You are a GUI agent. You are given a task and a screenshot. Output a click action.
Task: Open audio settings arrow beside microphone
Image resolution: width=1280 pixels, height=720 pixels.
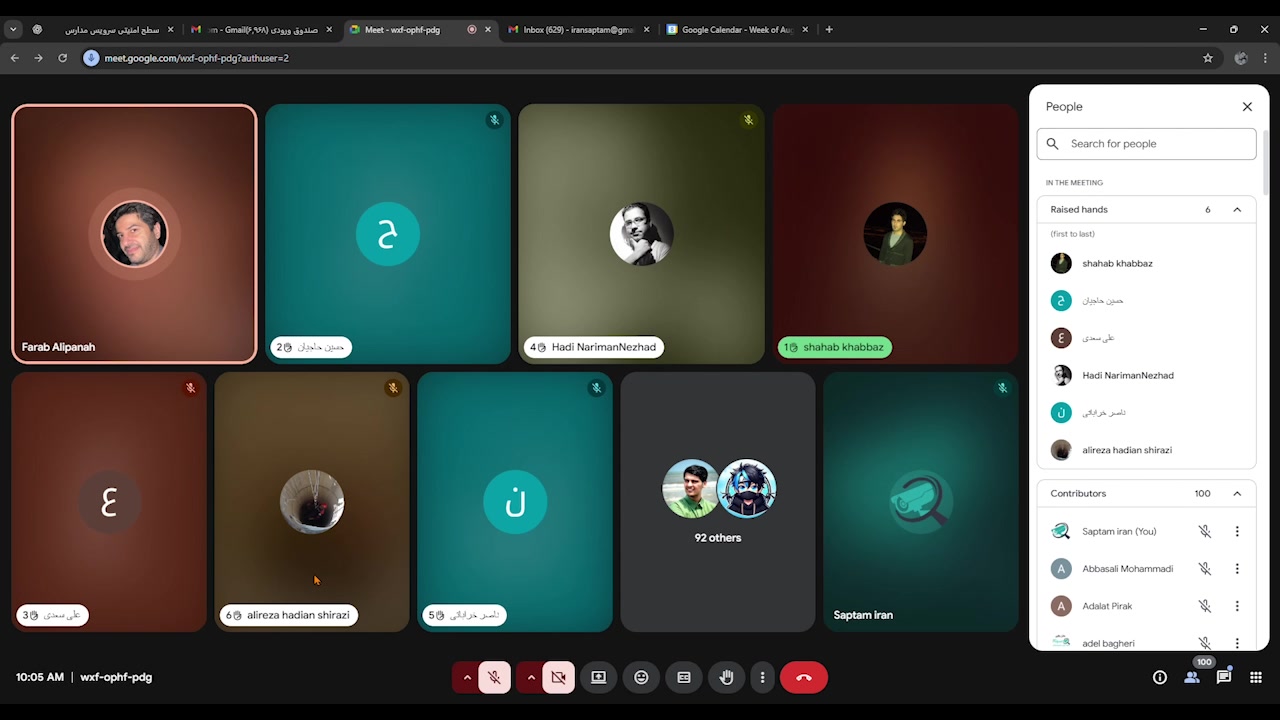click(466, 677)
